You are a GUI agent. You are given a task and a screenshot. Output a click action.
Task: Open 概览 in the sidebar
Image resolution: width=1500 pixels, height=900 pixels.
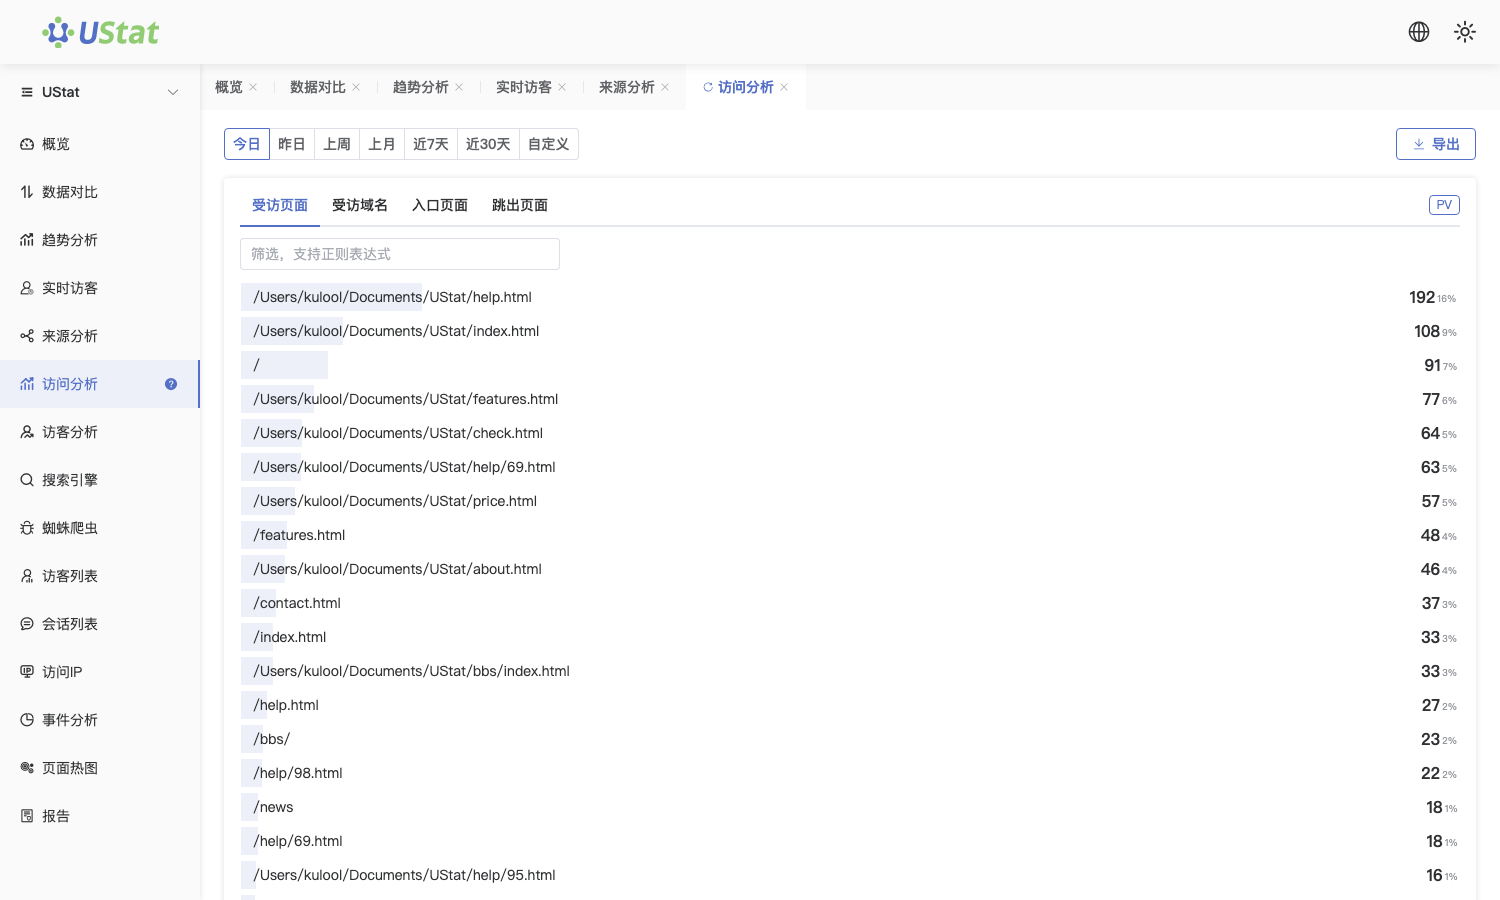pyautogui.click(x=100, y=144)
